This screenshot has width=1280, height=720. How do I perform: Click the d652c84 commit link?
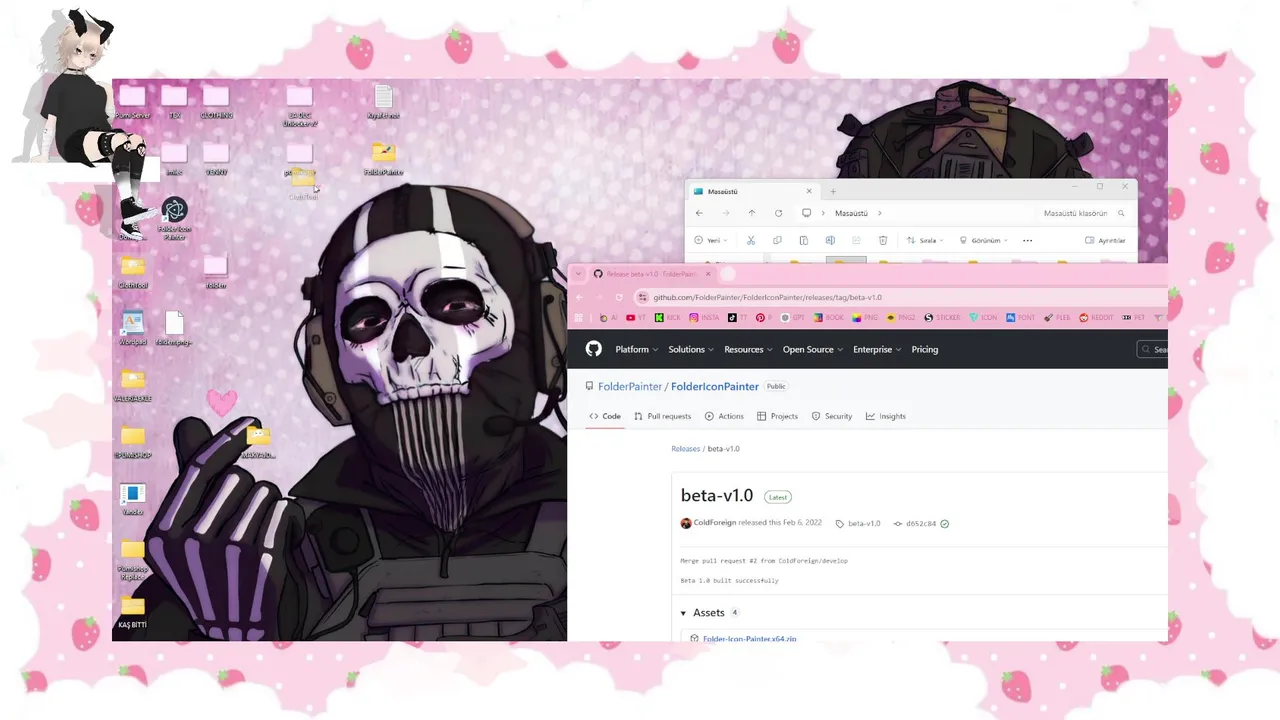click(921, 524)
